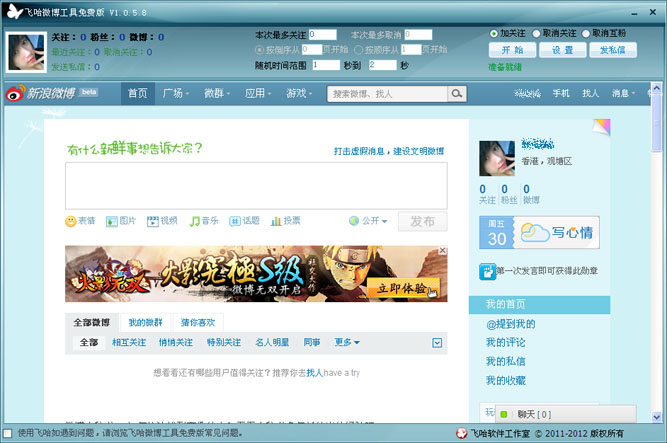Filter feed by 名人明星
The width and height of the screenshot is (667, 443).
click(272, 342)
